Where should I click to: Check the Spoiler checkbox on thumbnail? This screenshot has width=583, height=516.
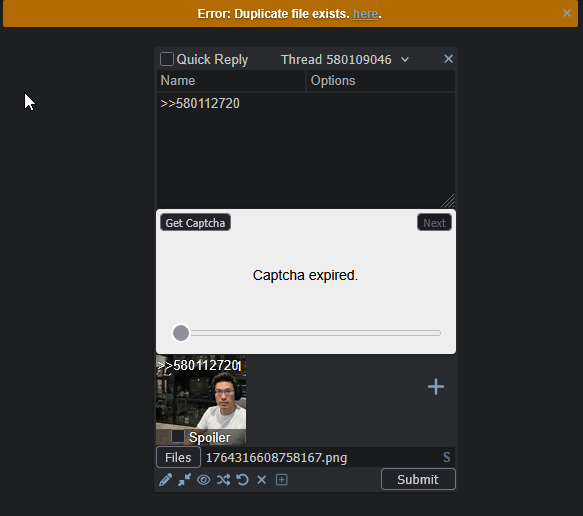point(178,436)
